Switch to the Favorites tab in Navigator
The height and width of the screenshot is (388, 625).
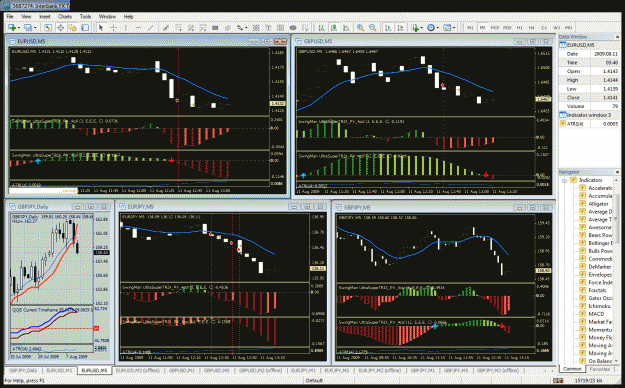599,369
